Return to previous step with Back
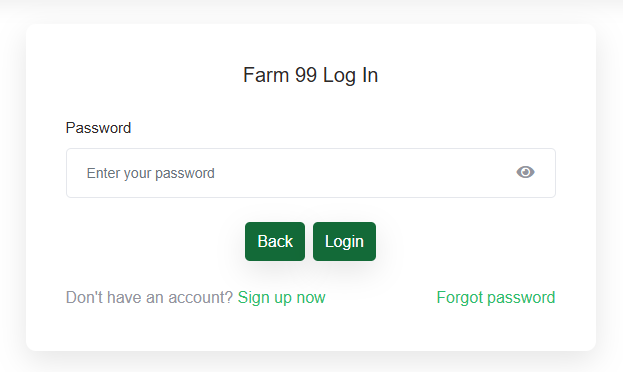The image size is (623, 372). pos(275,242)
